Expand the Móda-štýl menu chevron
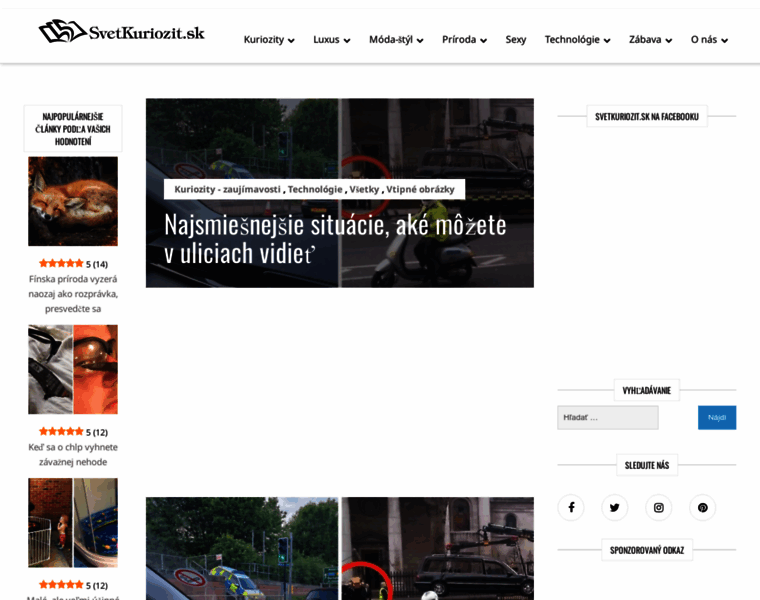 [420, 41]
